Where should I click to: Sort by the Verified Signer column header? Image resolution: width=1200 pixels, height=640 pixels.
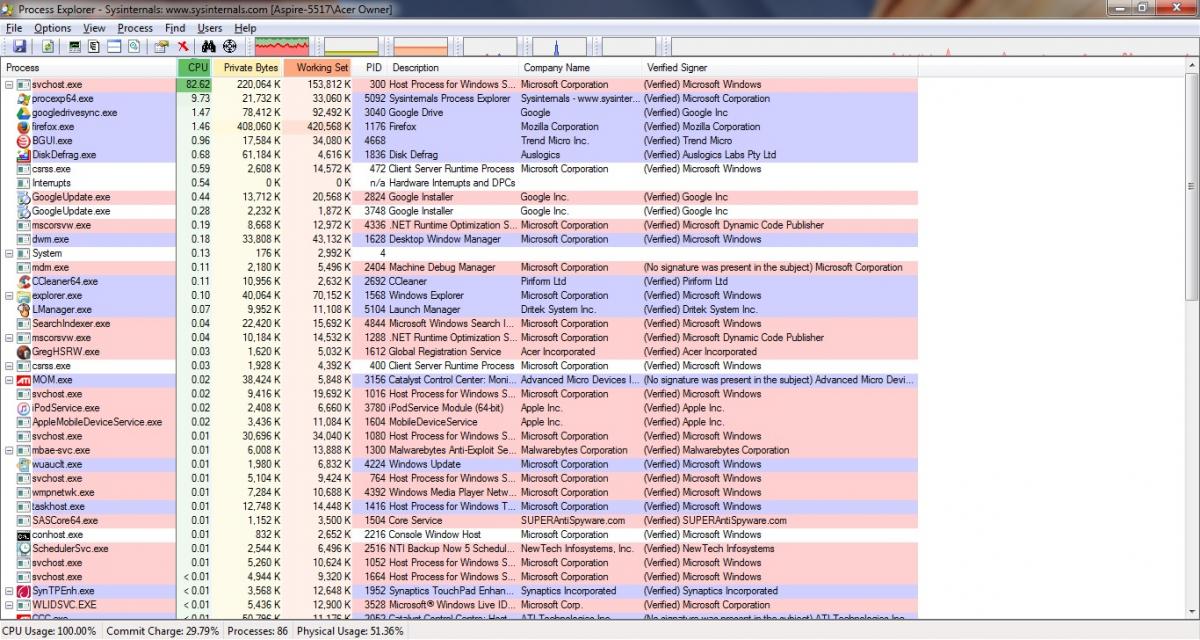click(x=780, y=68)
